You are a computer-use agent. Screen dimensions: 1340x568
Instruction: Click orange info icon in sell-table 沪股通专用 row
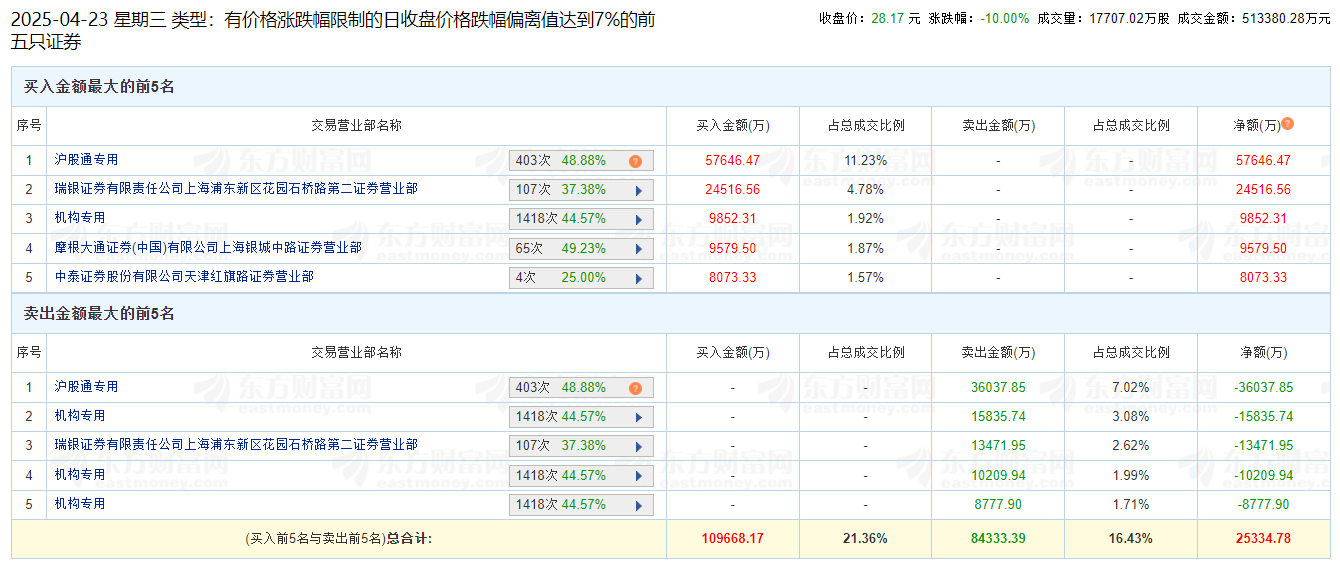pos(635,388)
